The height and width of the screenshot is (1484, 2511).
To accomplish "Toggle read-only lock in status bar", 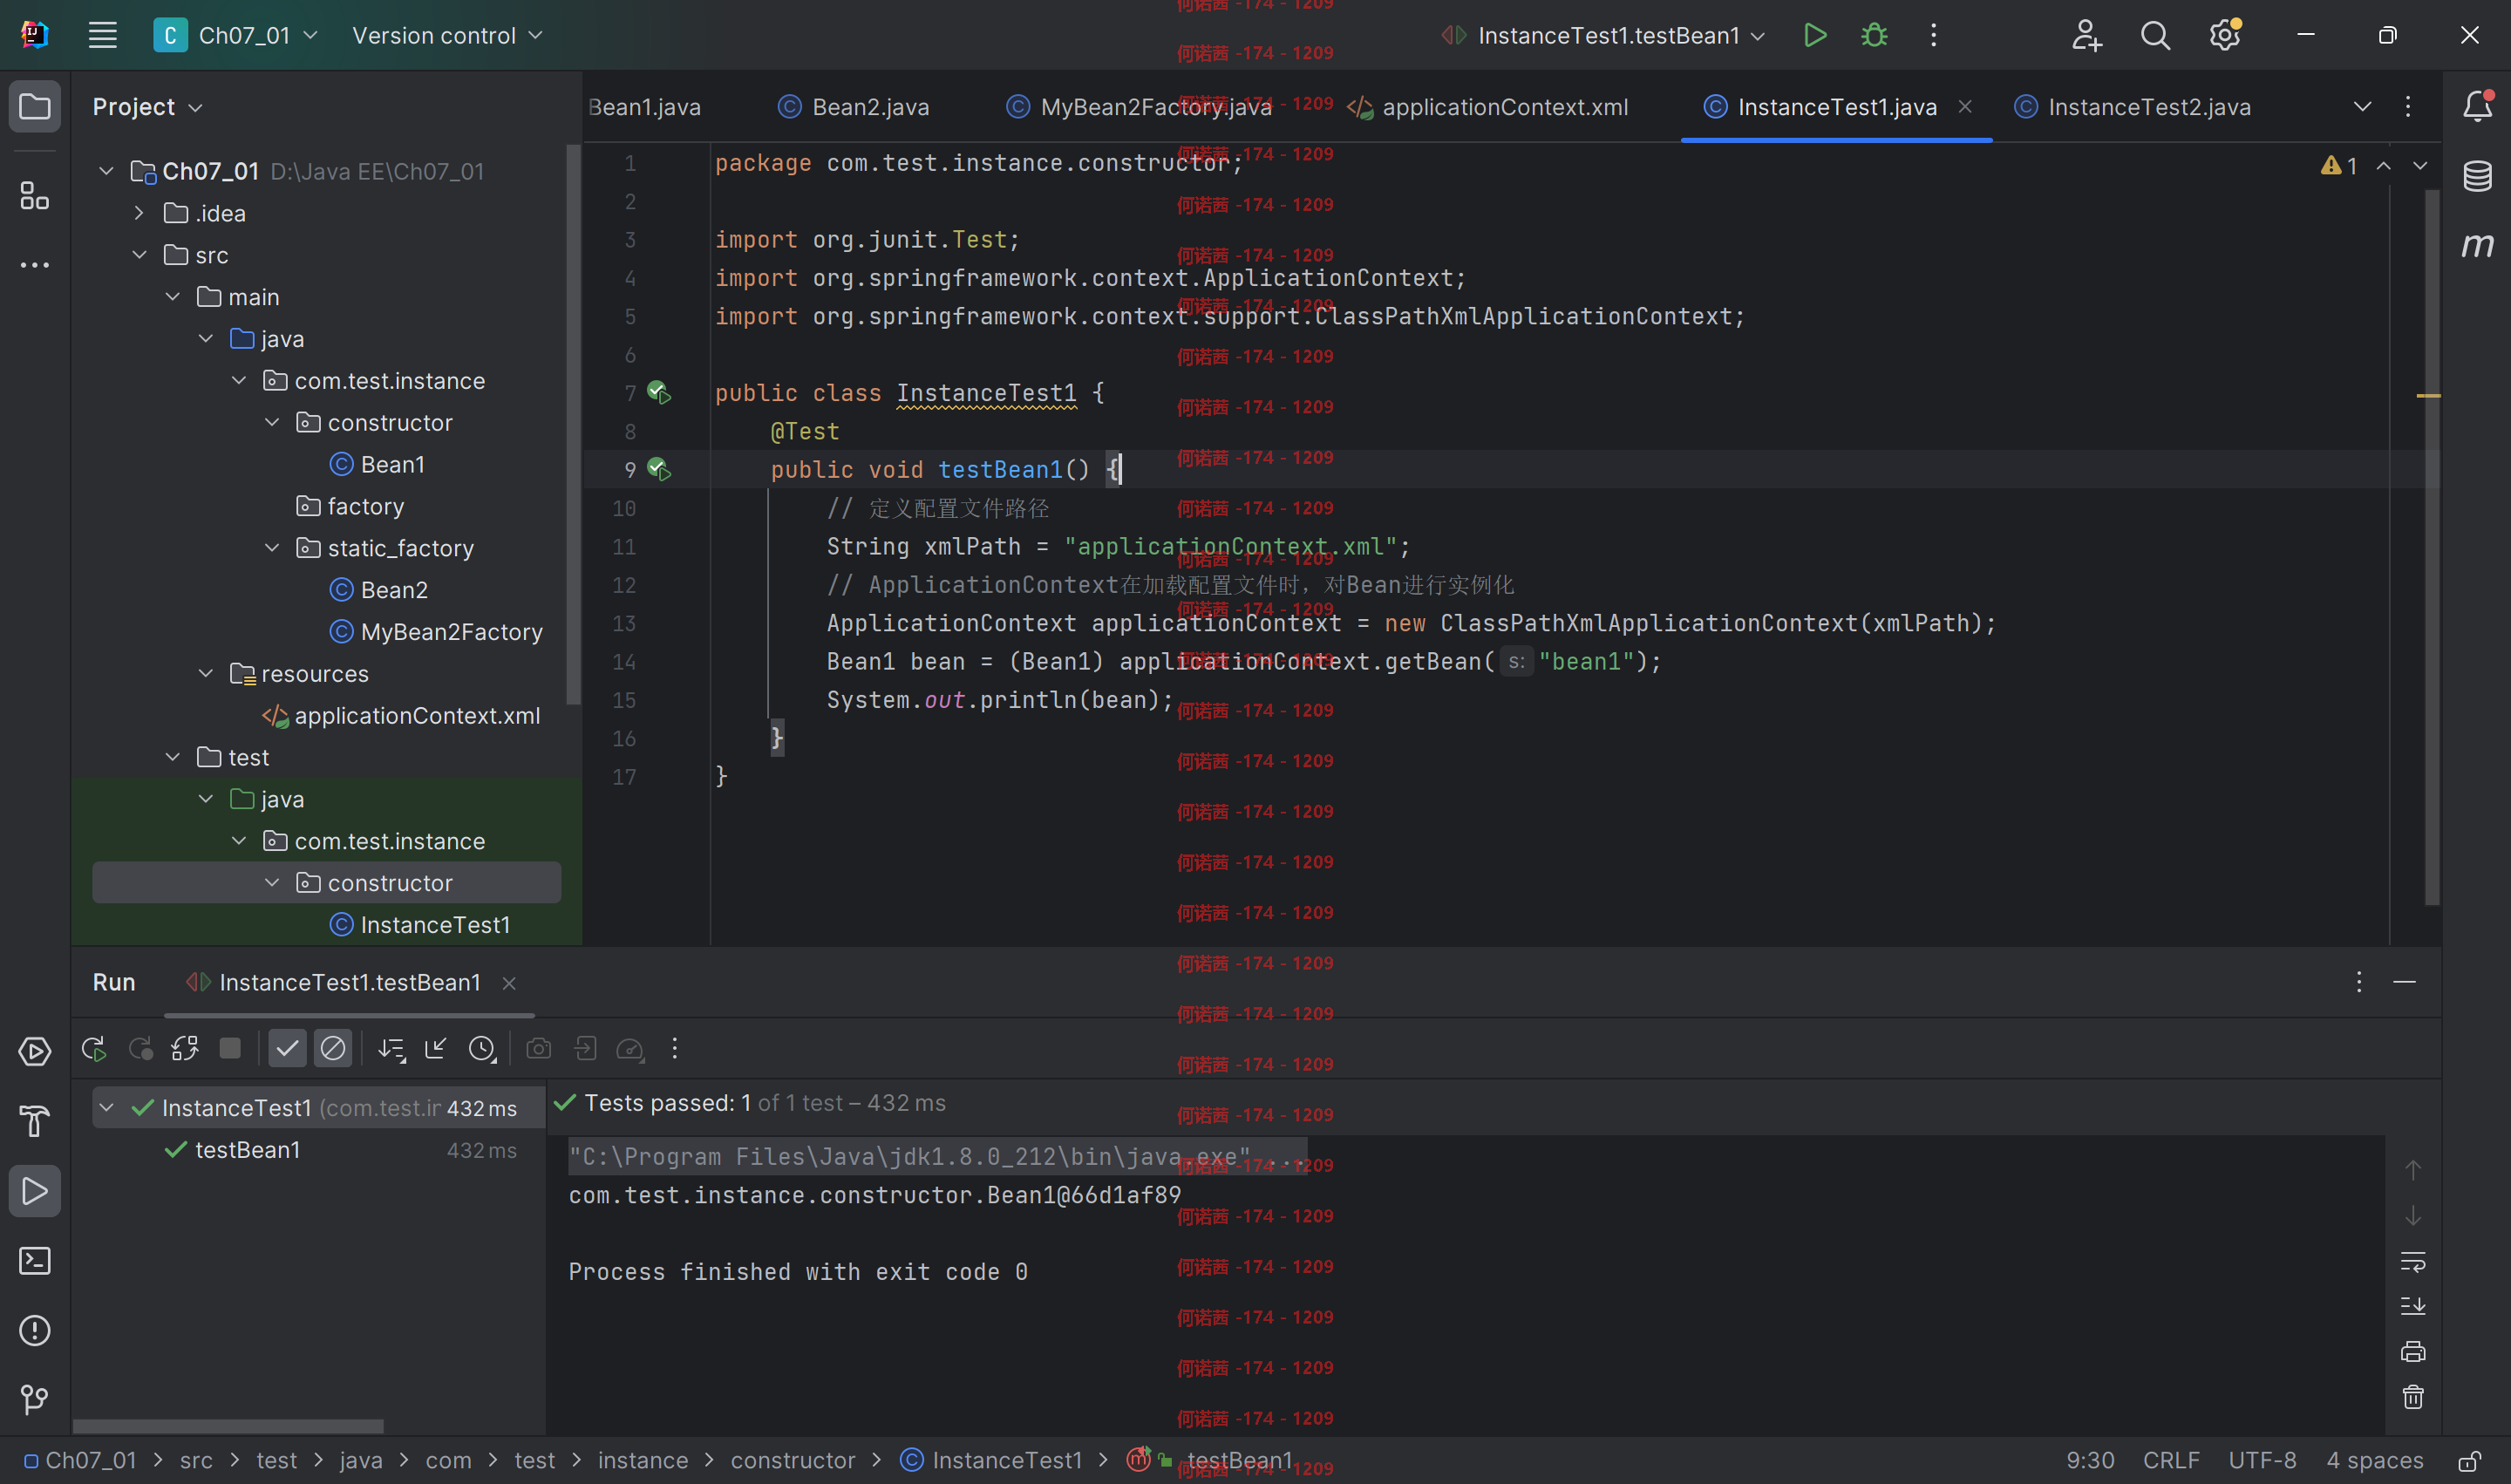I will tap(2469, 1461).
